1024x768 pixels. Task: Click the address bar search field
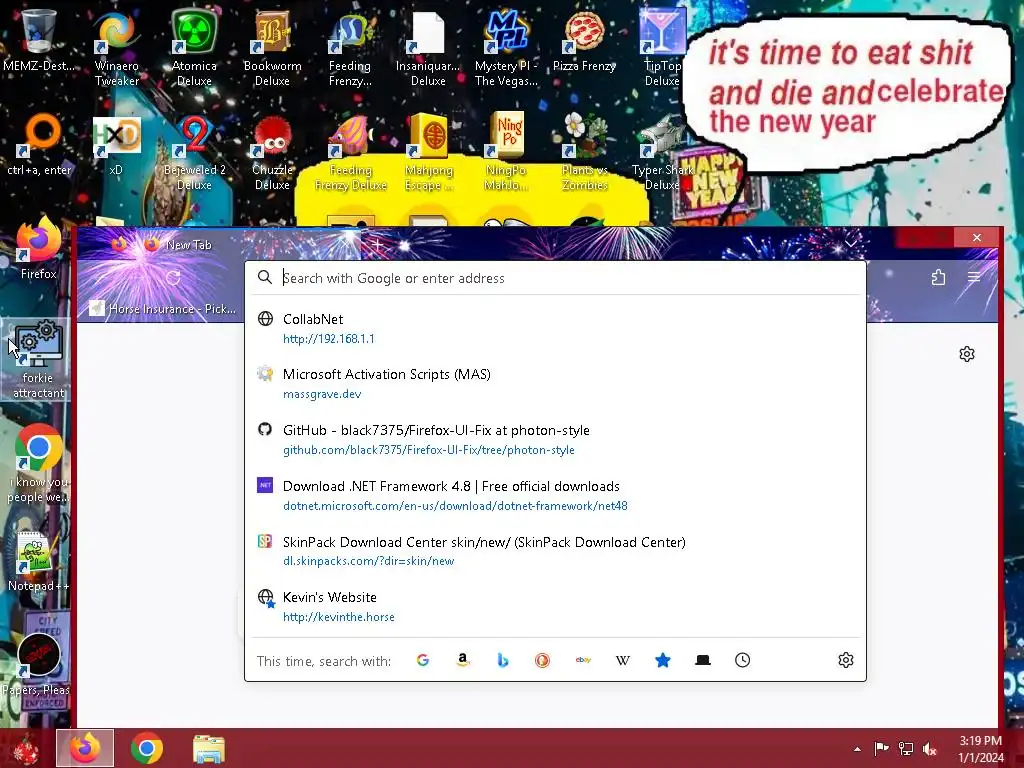click(x=555, y=278)
